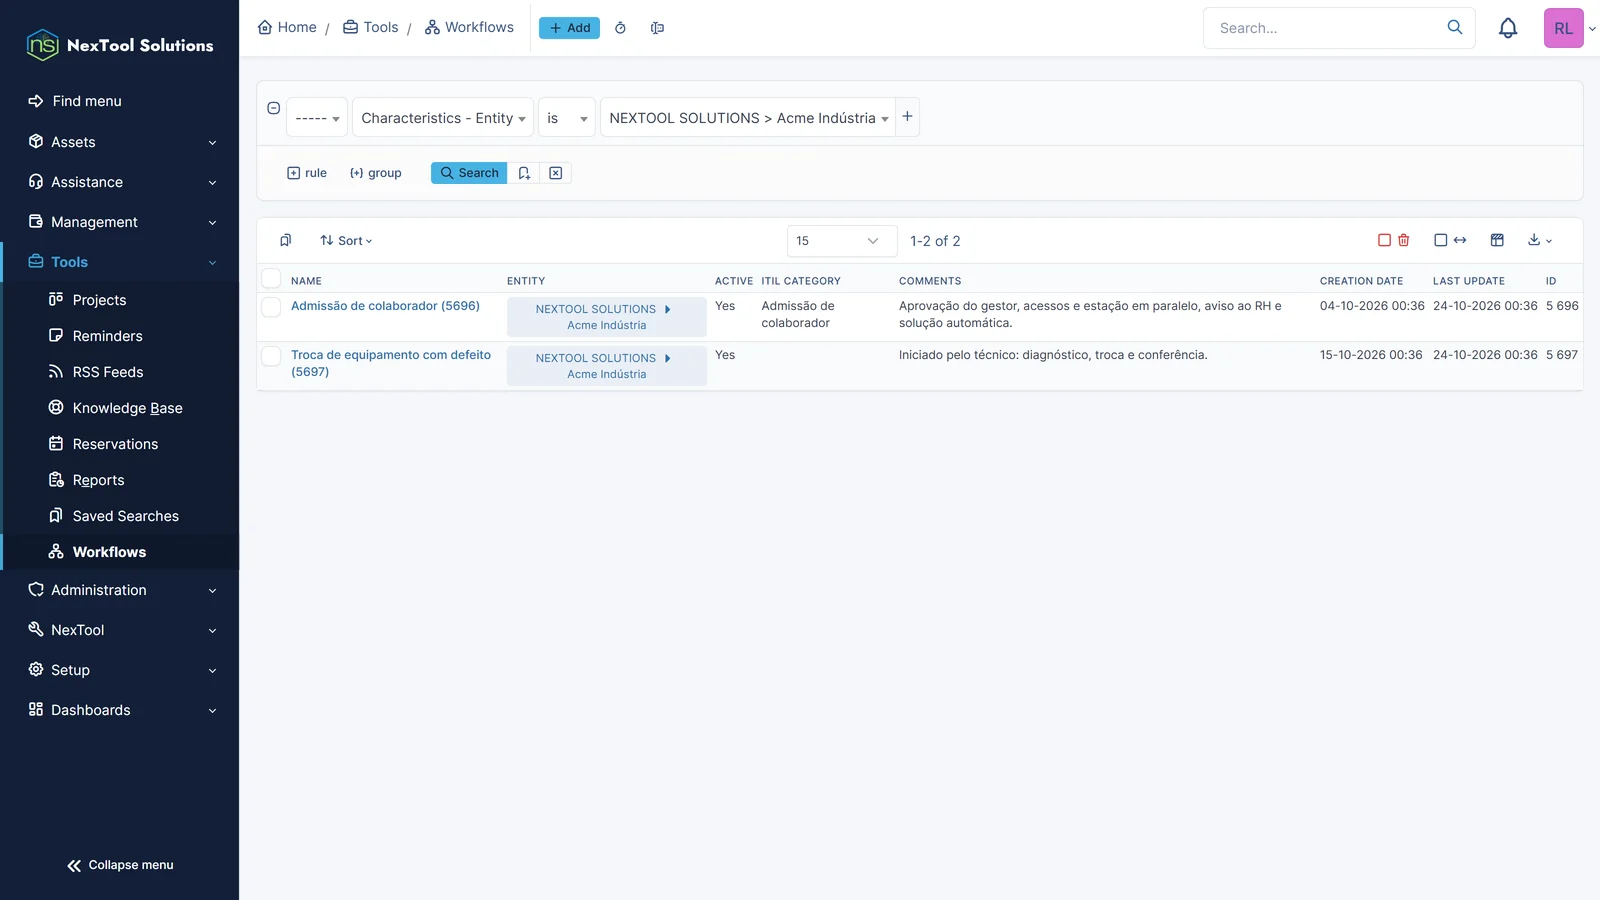Click the search-toggle icon left of Sort
The image size is (1600, 900).
pos(286,240)
